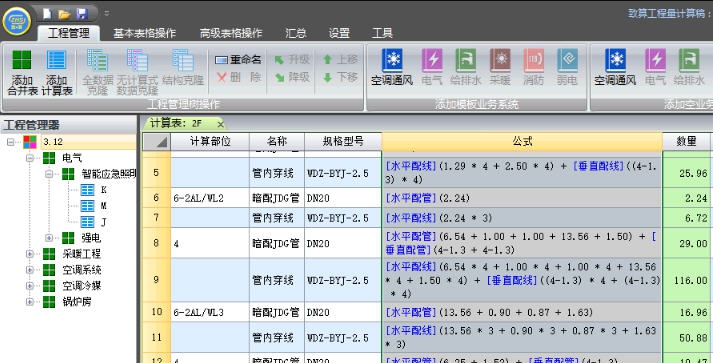Viewport: 713px width, 363px height.
Task: Open calculation sheet M in tree
Action: pos(103,206)
